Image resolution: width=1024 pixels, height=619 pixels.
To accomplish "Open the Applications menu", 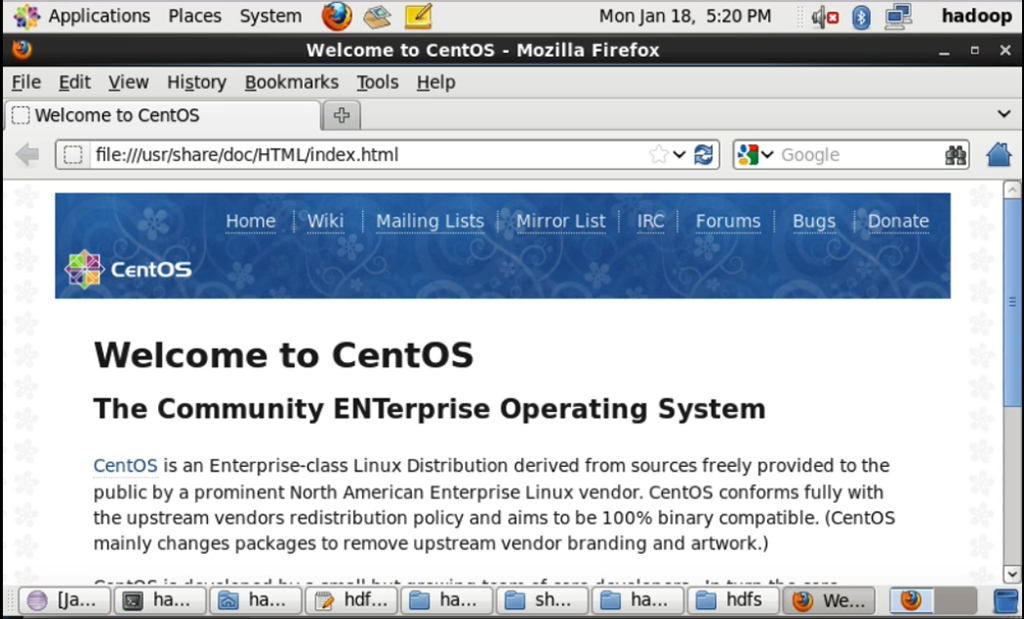I will click(x=83, y=16).
